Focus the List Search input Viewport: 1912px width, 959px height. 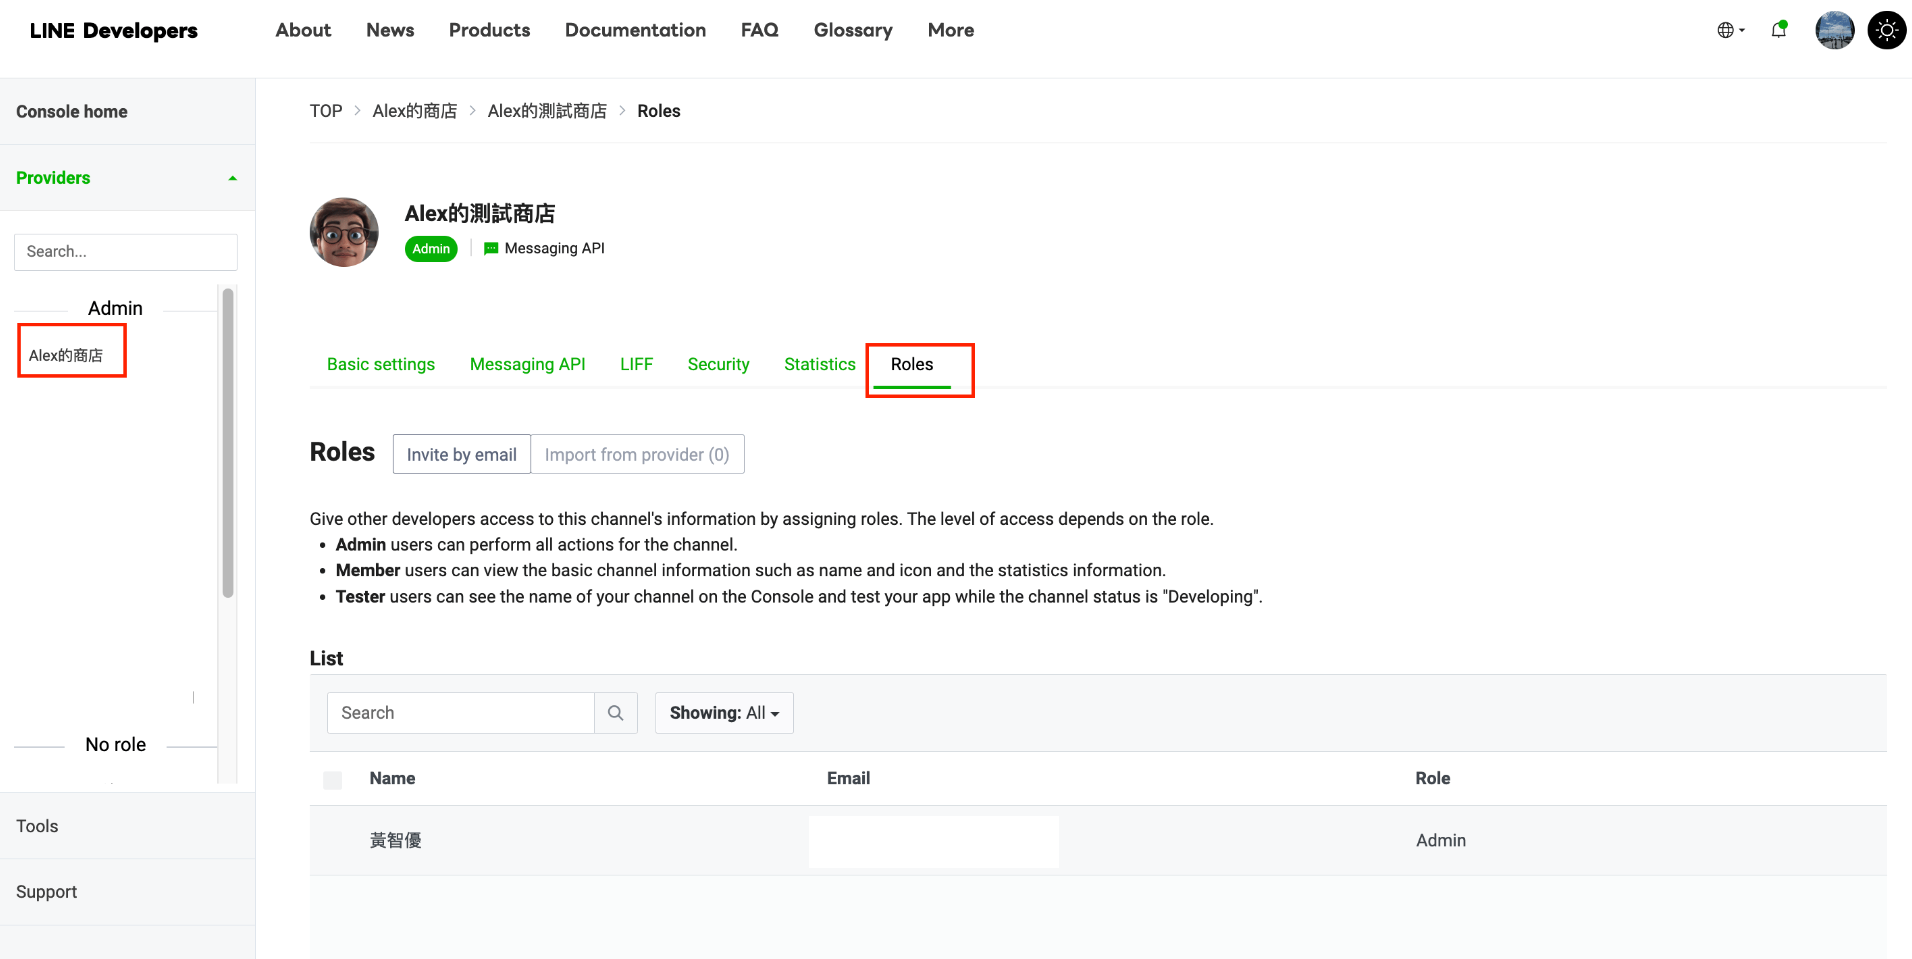point(461,713)
